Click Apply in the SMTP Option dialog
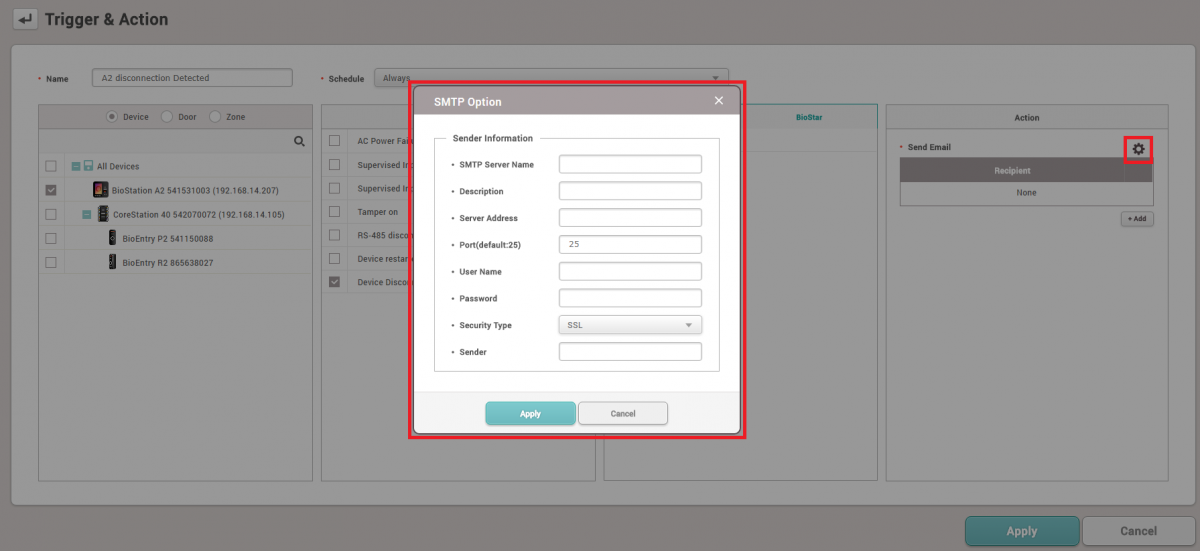The image size is (1200, 551). [x=530, y=413]
